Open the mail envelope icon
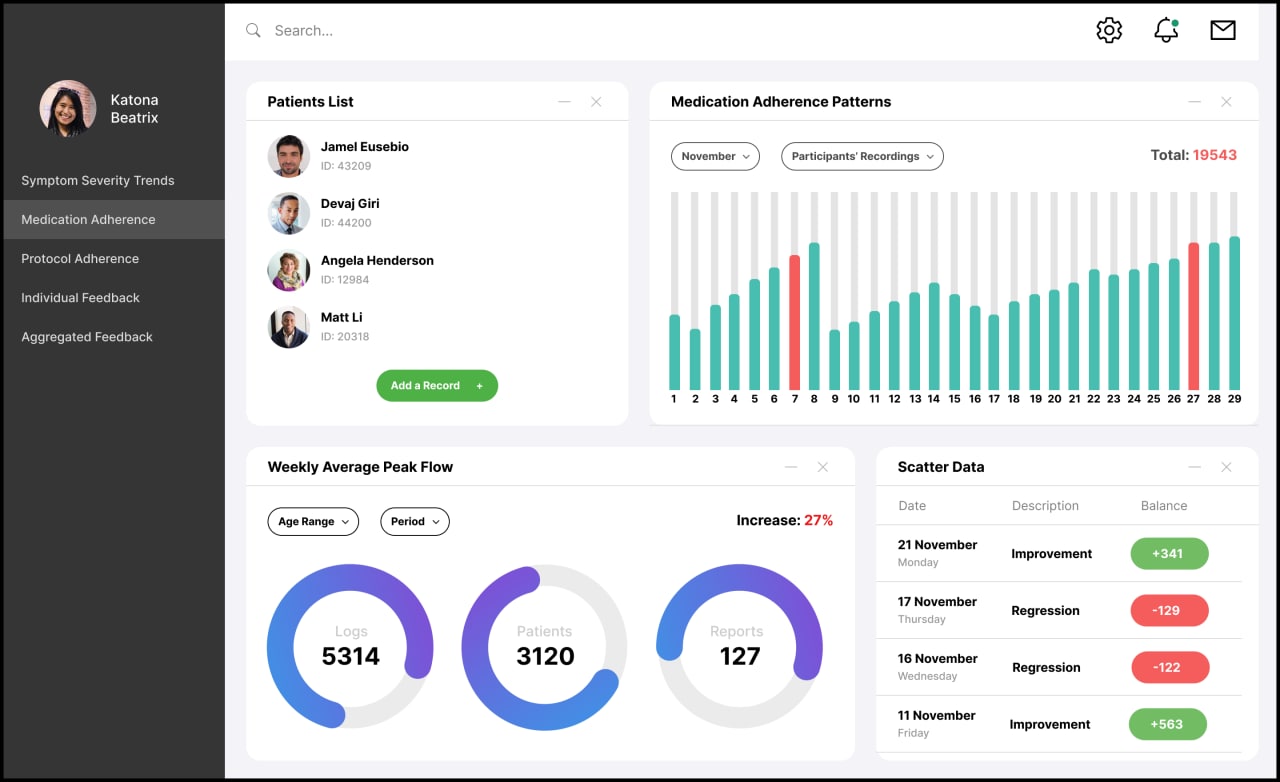 1223,30
